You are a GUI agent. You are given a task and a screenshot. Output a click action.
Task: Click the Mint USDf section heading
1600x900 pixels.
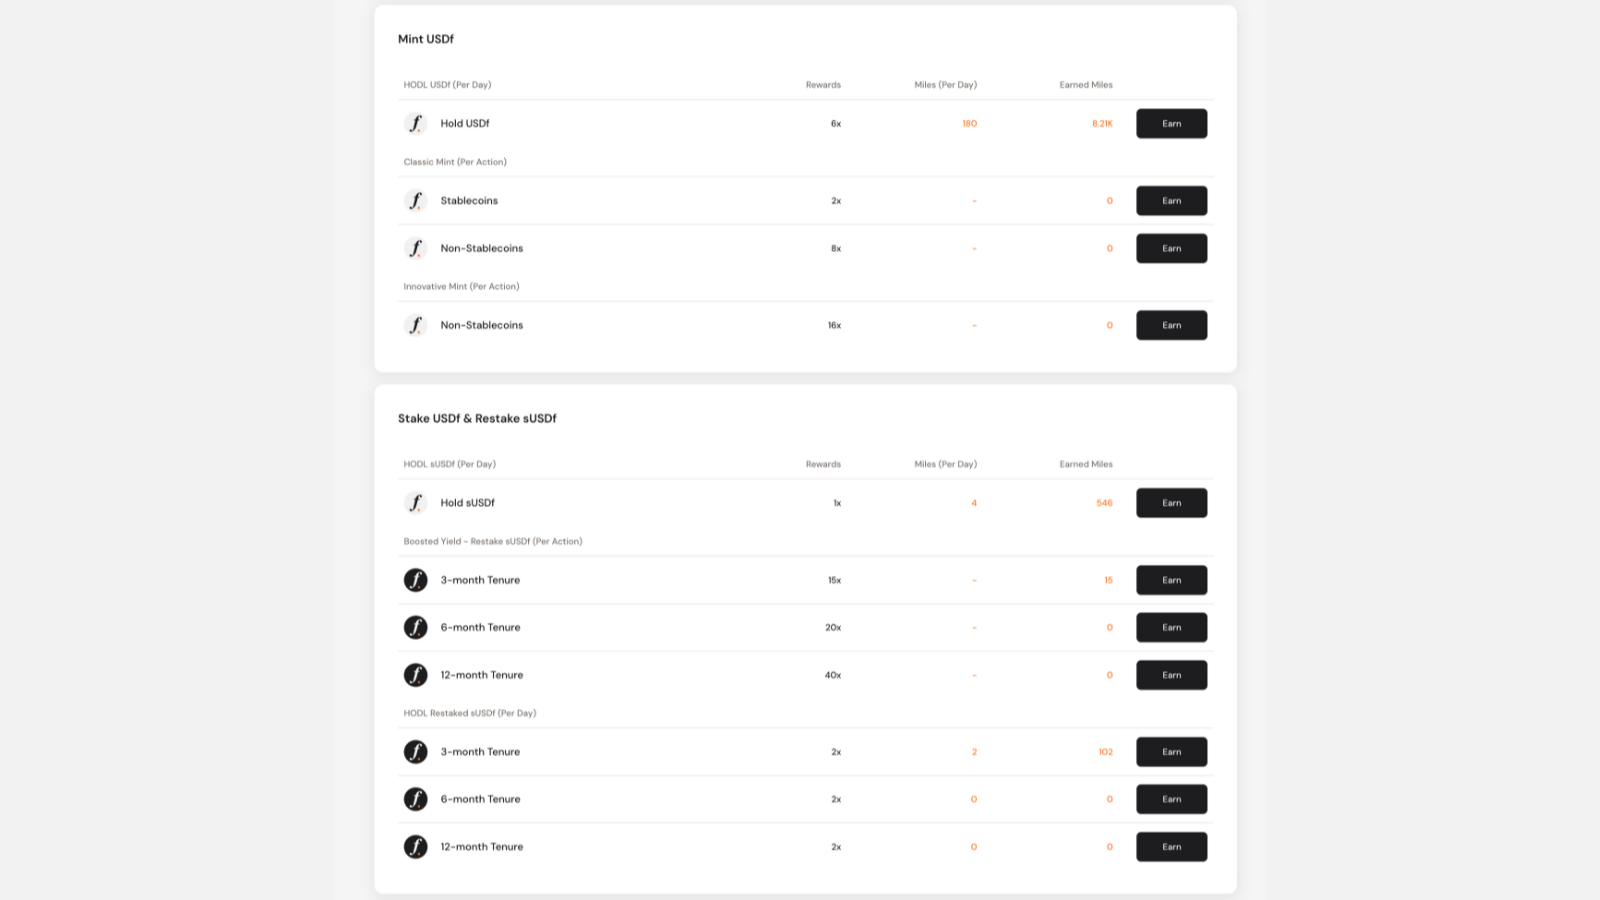(426, 39)
